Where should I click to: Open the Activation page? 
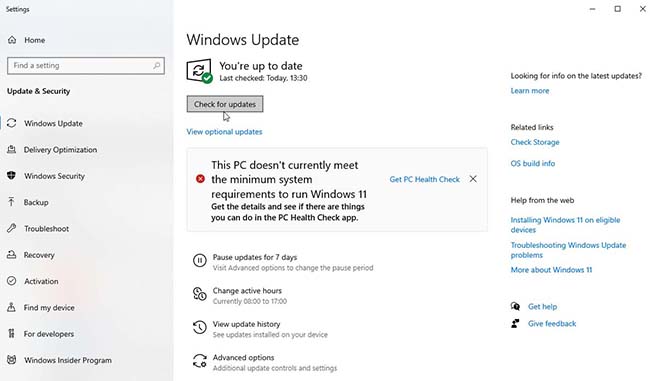coord(41,281)
